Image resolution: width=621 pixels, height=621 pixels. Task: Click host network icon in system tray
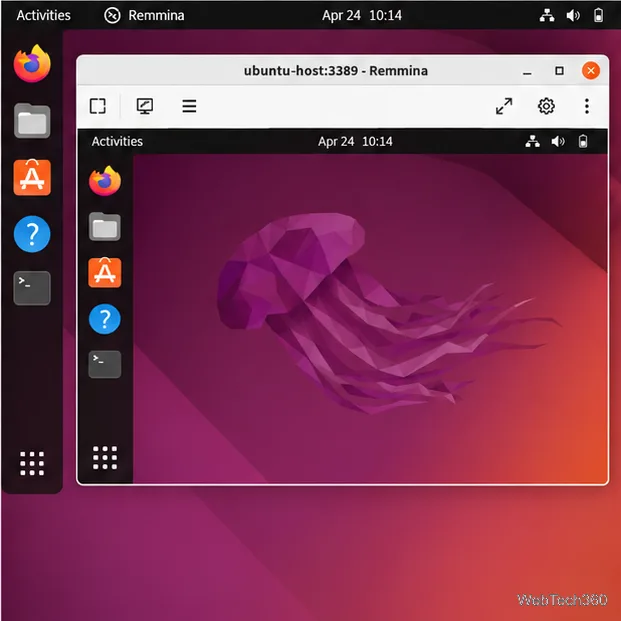547,15
